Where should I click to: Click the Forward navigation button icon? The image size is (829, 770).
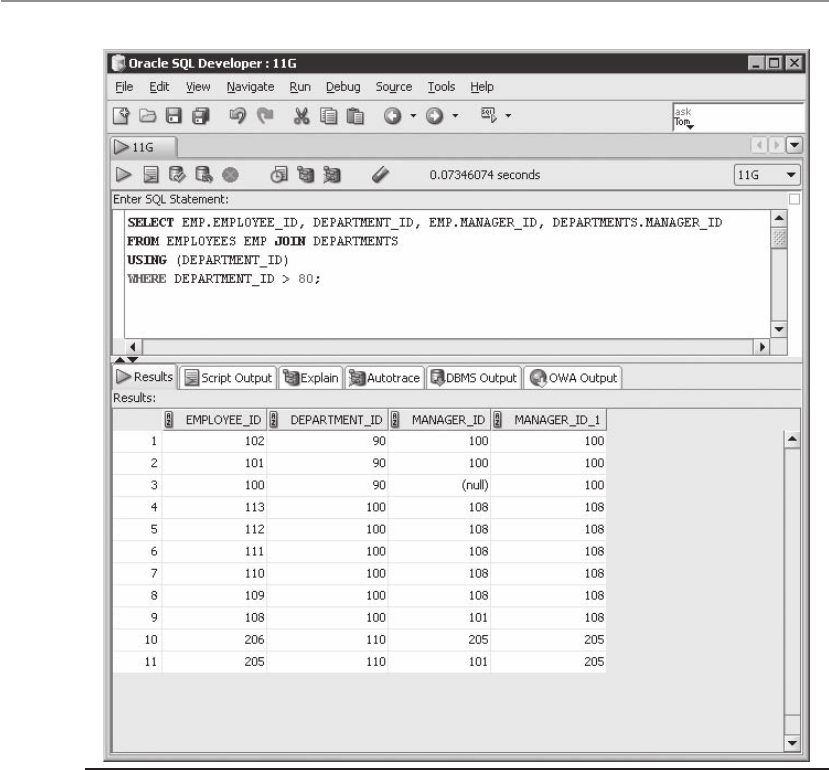pyautogui.click(x=435, y=116)
